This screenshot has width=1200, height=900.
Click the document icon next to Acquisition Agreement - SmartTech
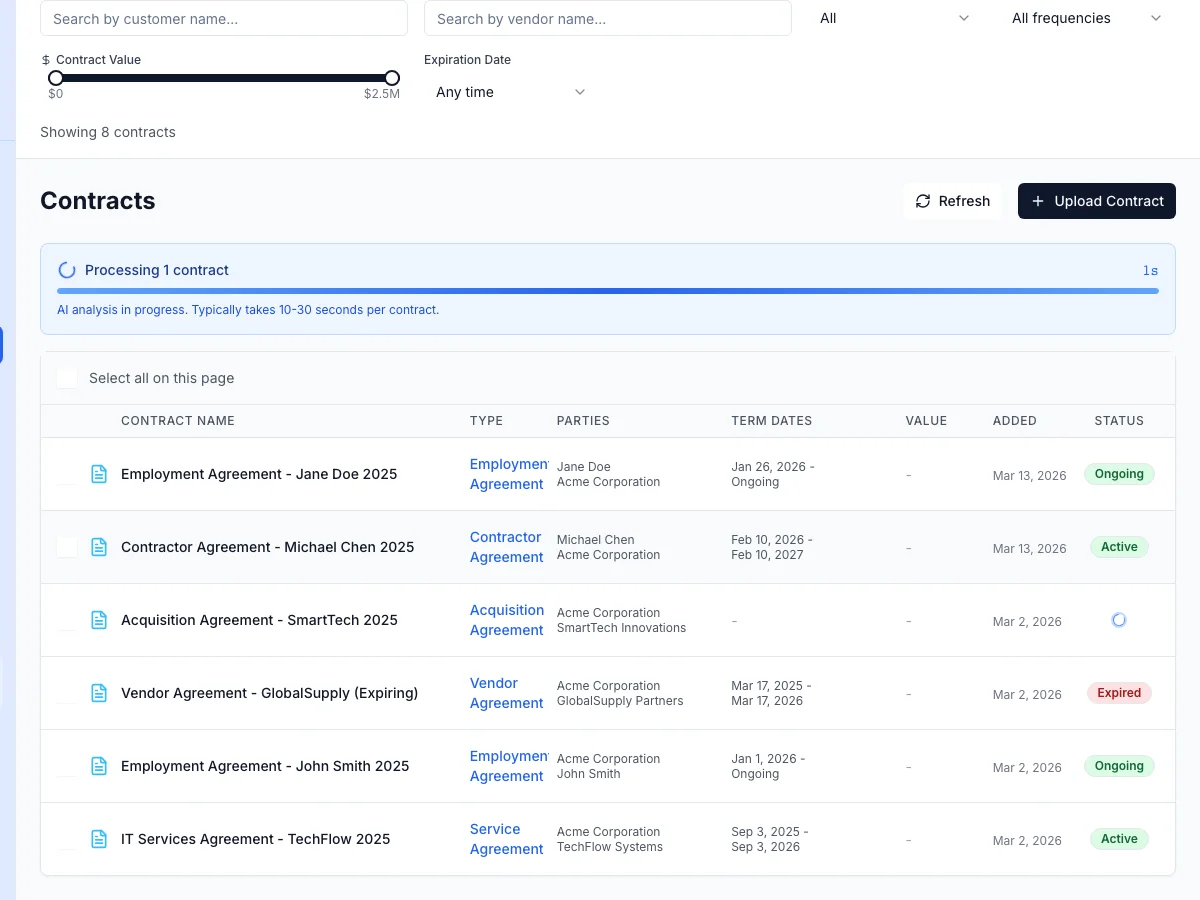(99, 620)
